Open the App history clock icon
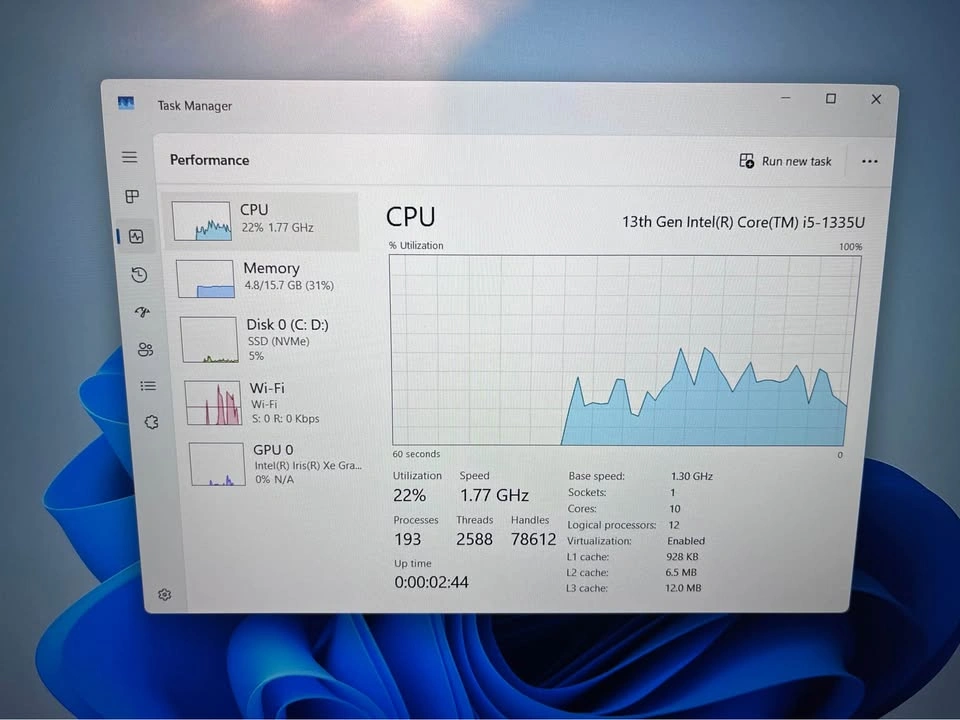Image resolution: width=960 pixels, height=720 pixels. click(139, 275)
